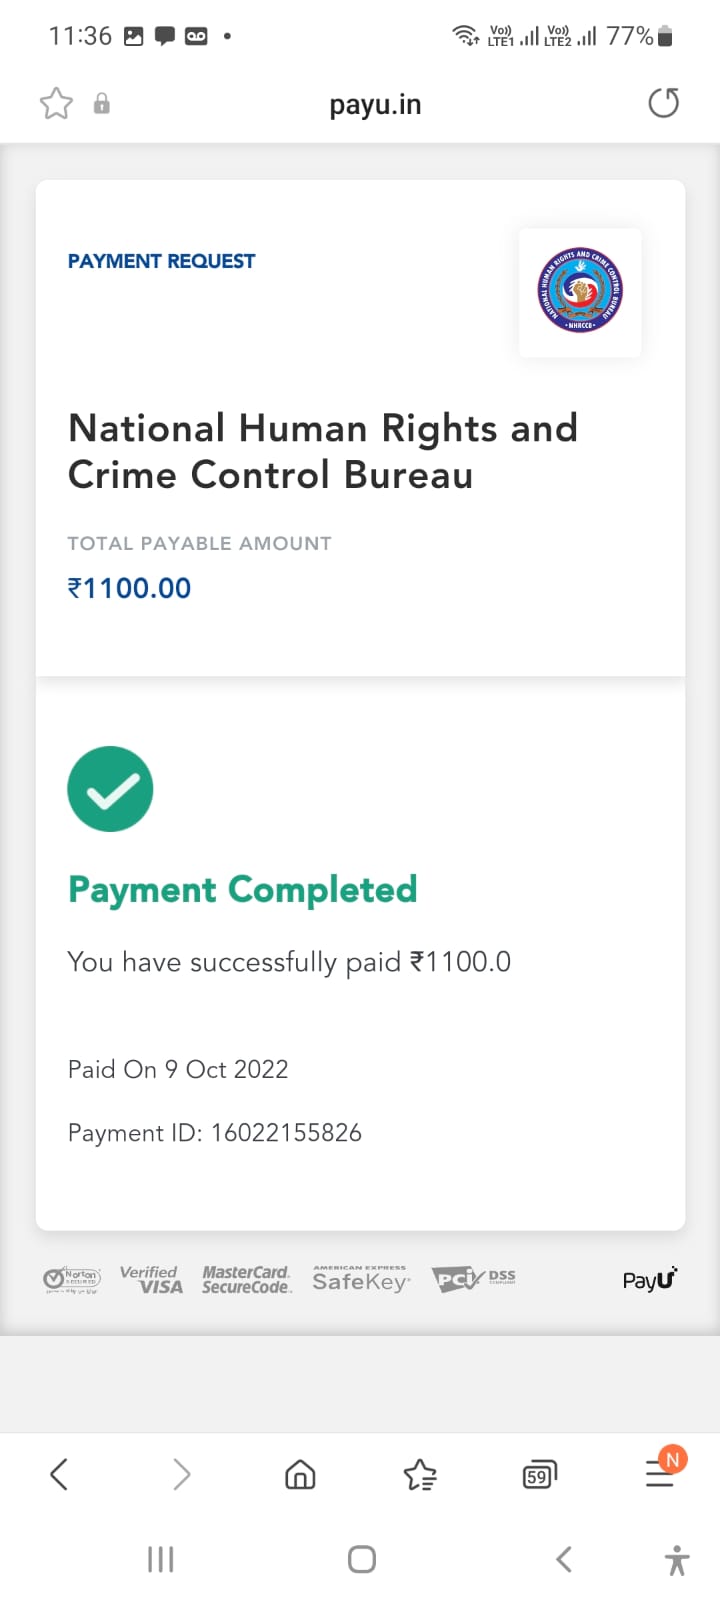Tap the Payment ID 16022155826 text

click(x=215, y=1133)
